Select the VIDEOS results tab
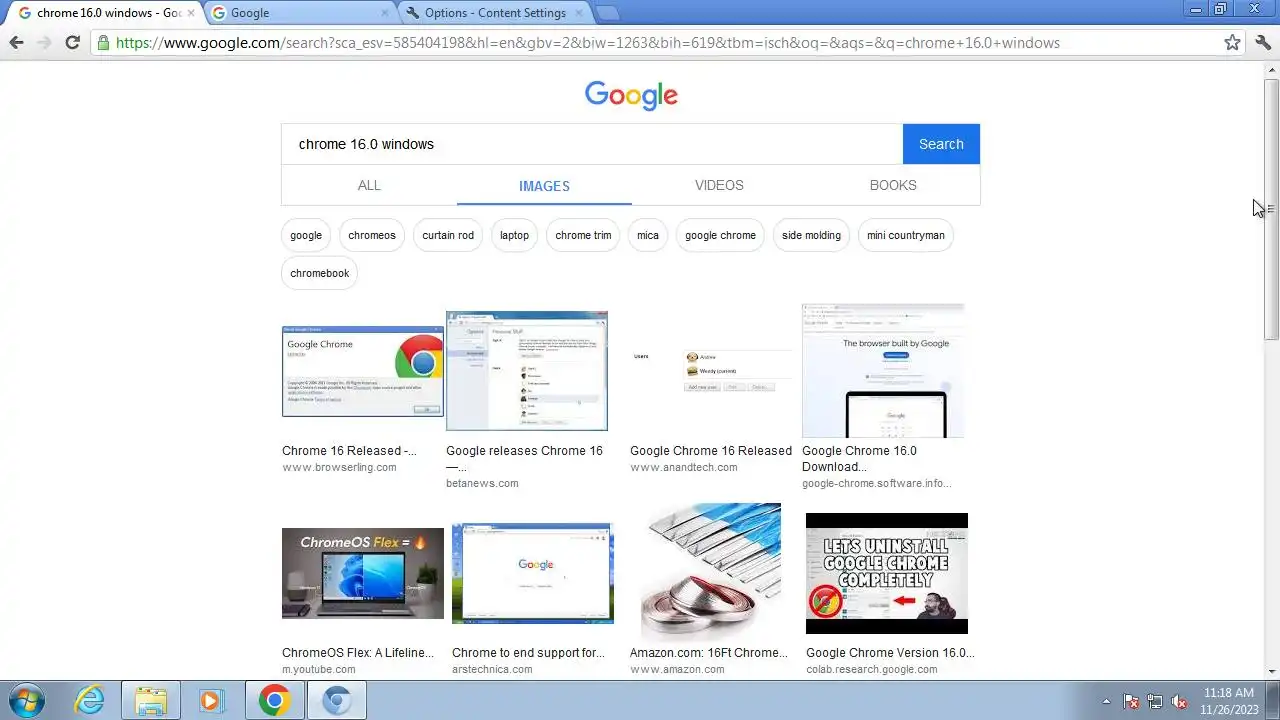This screenshot has height=720, width=1280. tap(719, 185)
